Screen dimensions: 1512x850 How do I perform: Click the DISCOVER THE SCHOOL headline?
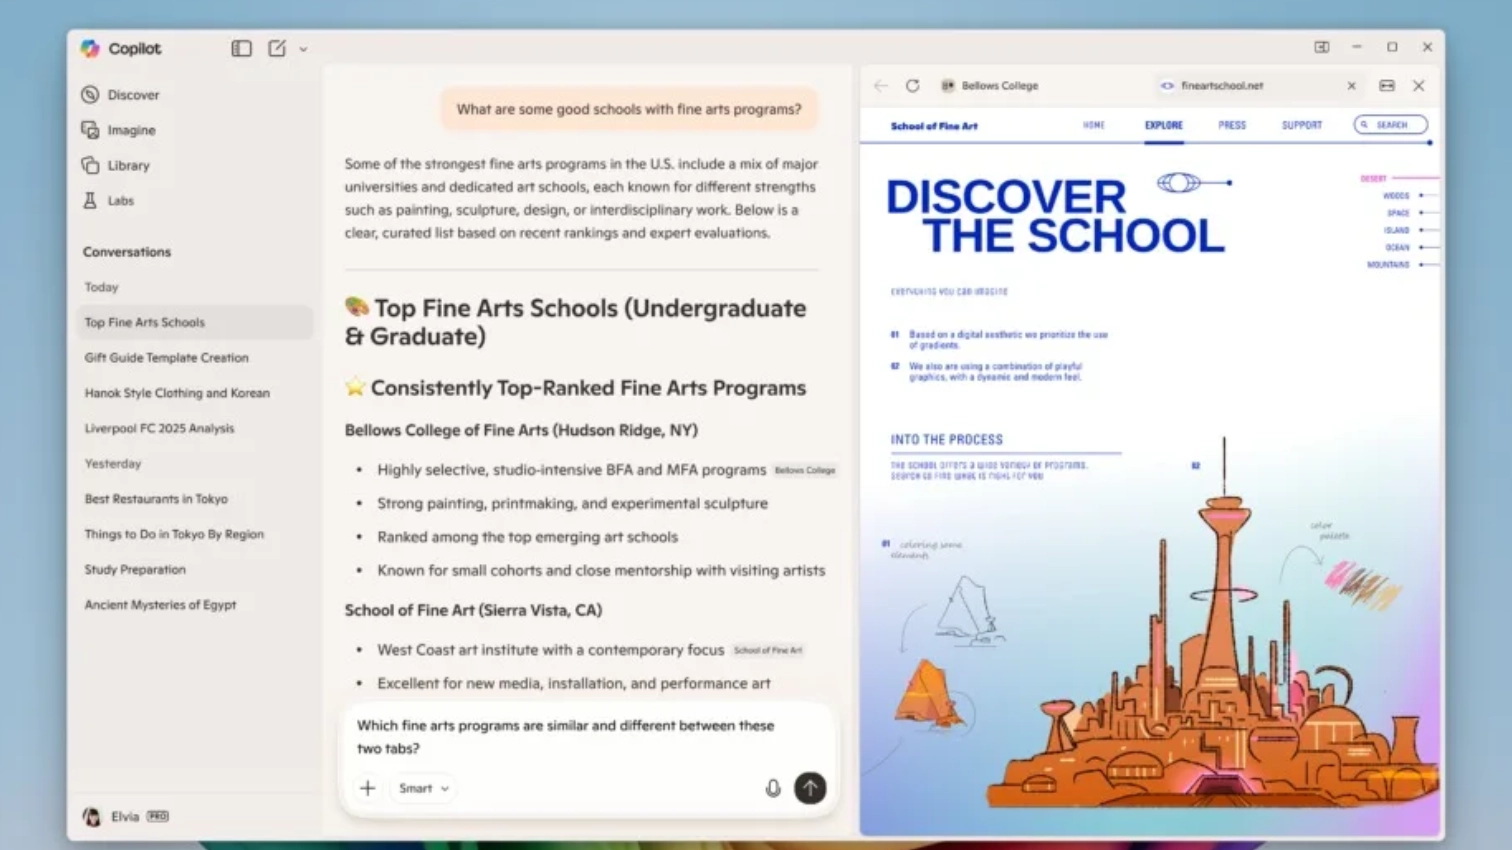pyautogui.click(x=1055, y=216)
